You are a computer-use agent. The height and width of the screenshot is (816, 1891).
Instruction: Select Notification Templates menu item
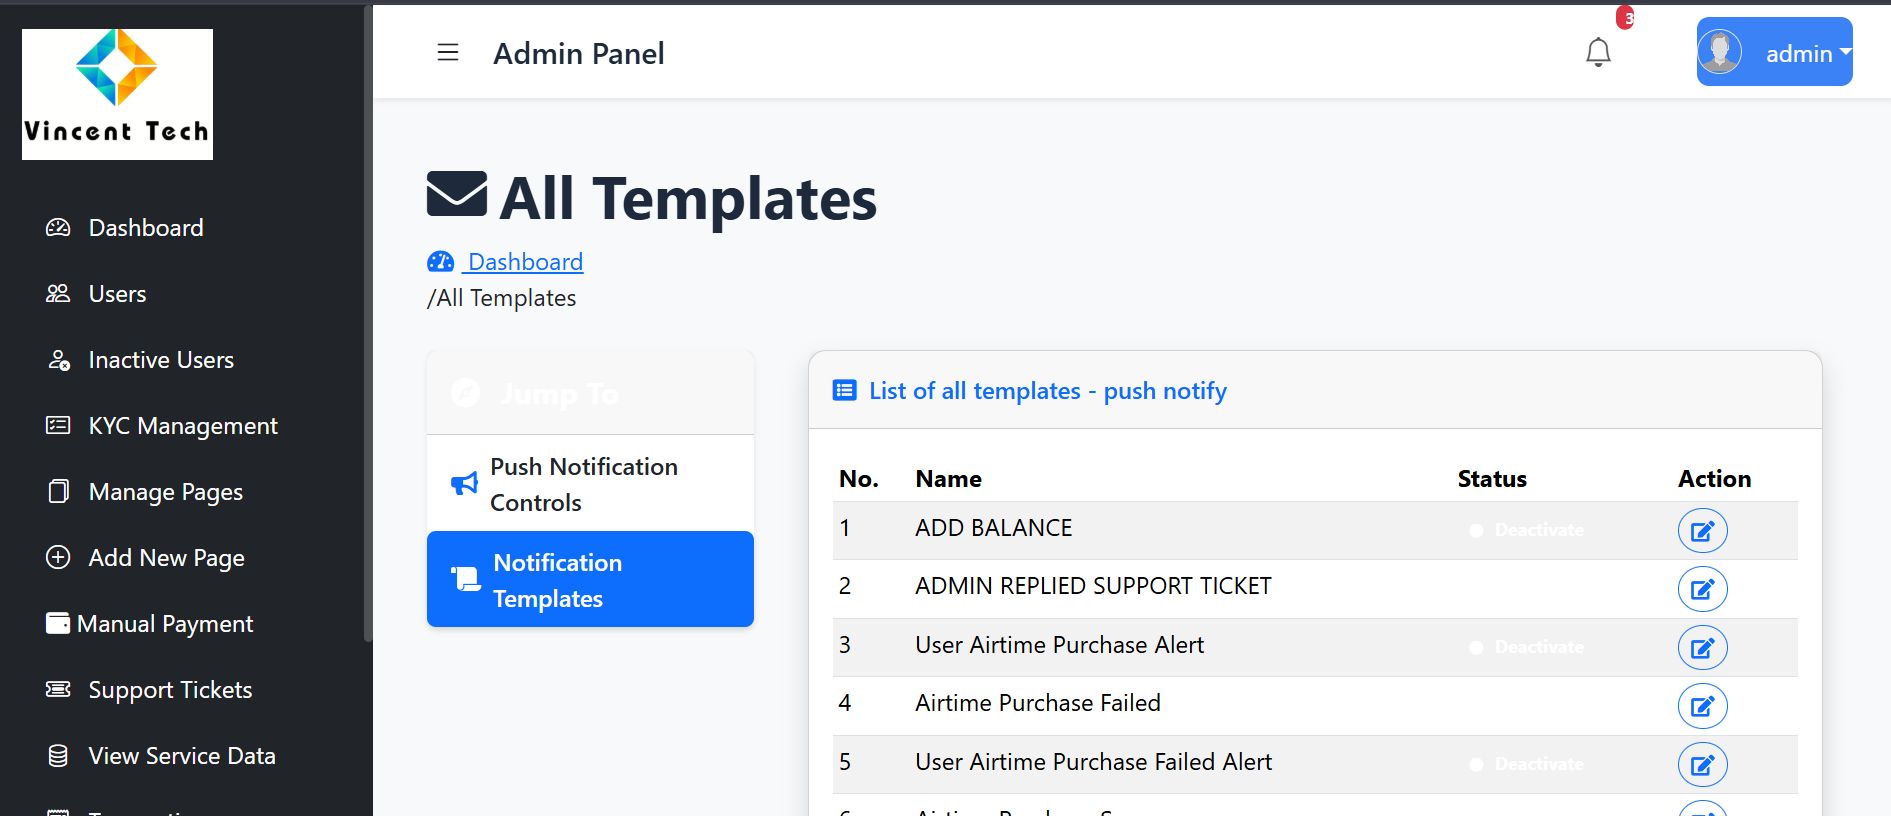click(x=590, y=580)
